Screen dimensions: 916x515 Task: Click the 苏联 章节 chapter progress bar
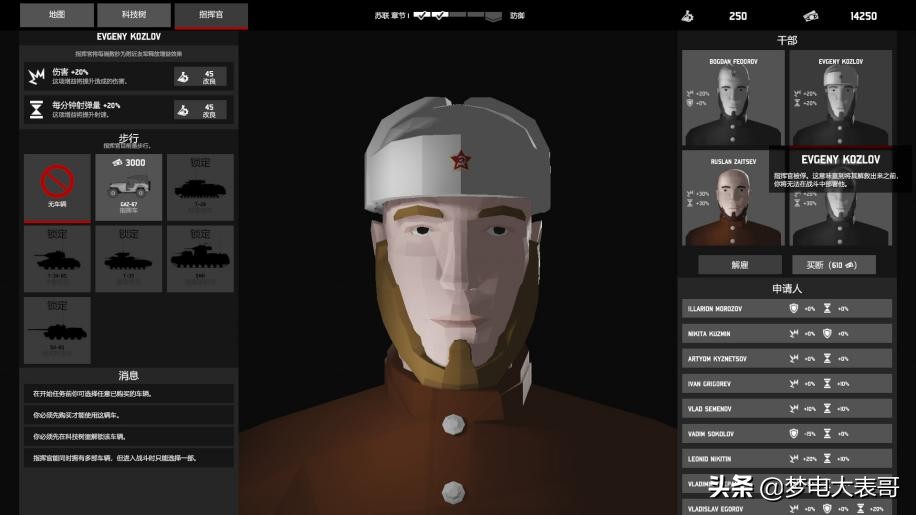point(457,16)
